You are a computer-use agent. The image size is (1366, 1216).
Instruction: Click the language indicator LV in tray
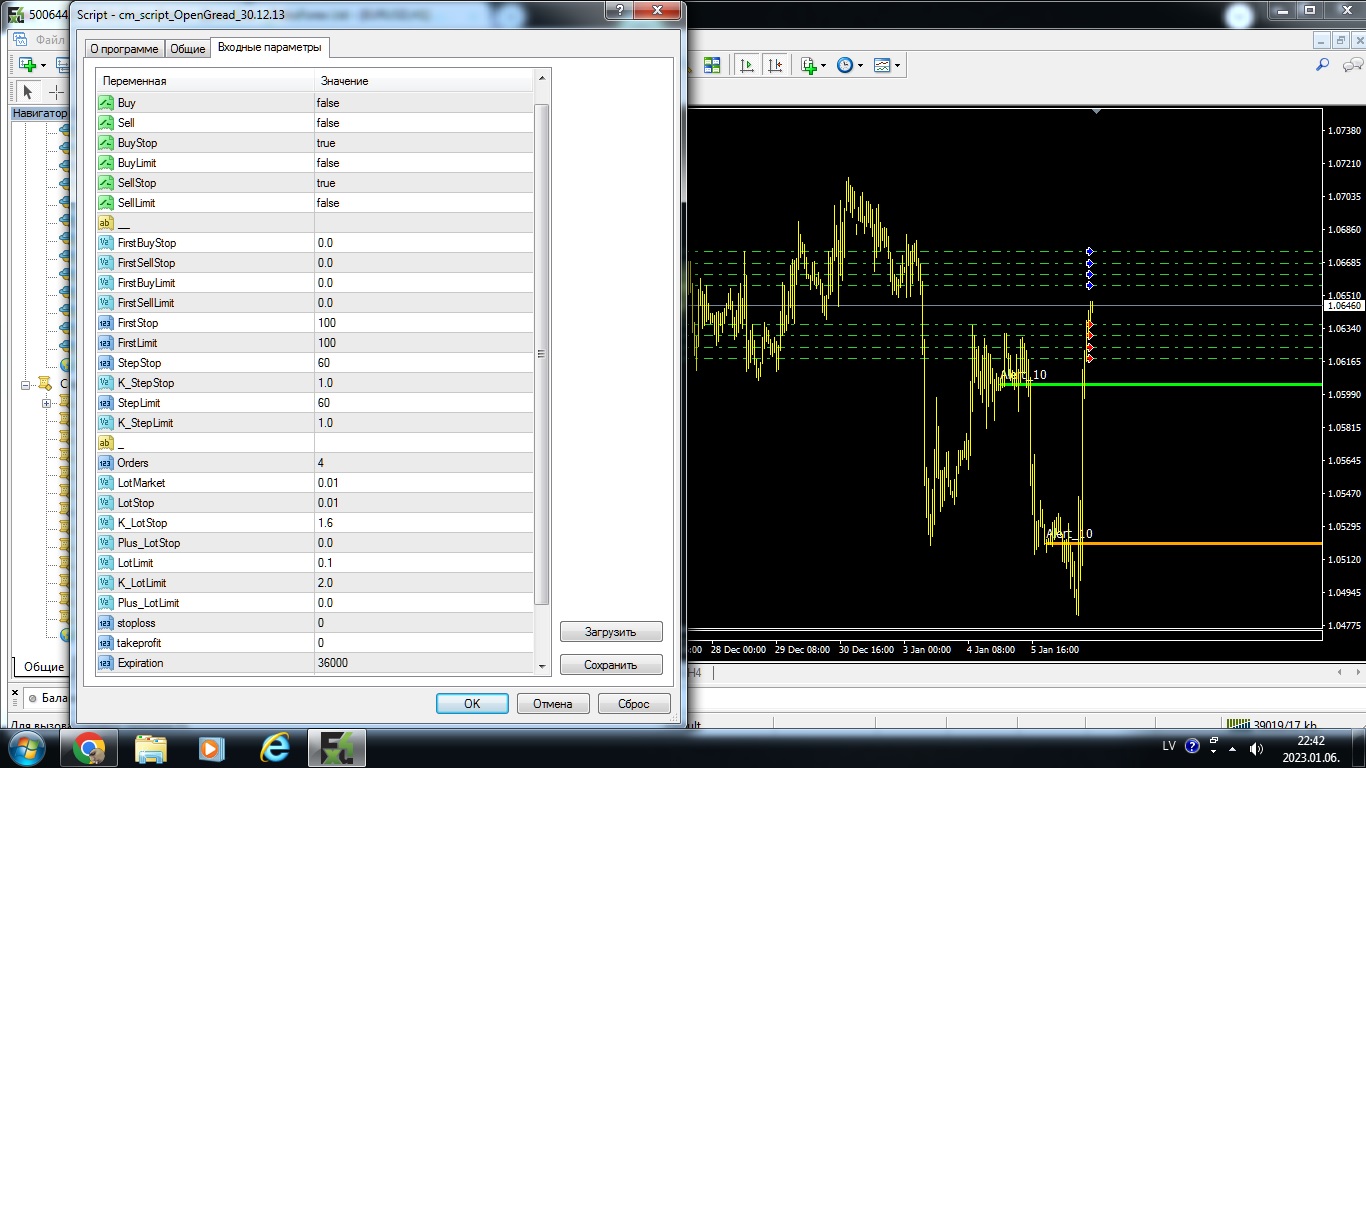pyautogui.click(x=1169, y=746)
